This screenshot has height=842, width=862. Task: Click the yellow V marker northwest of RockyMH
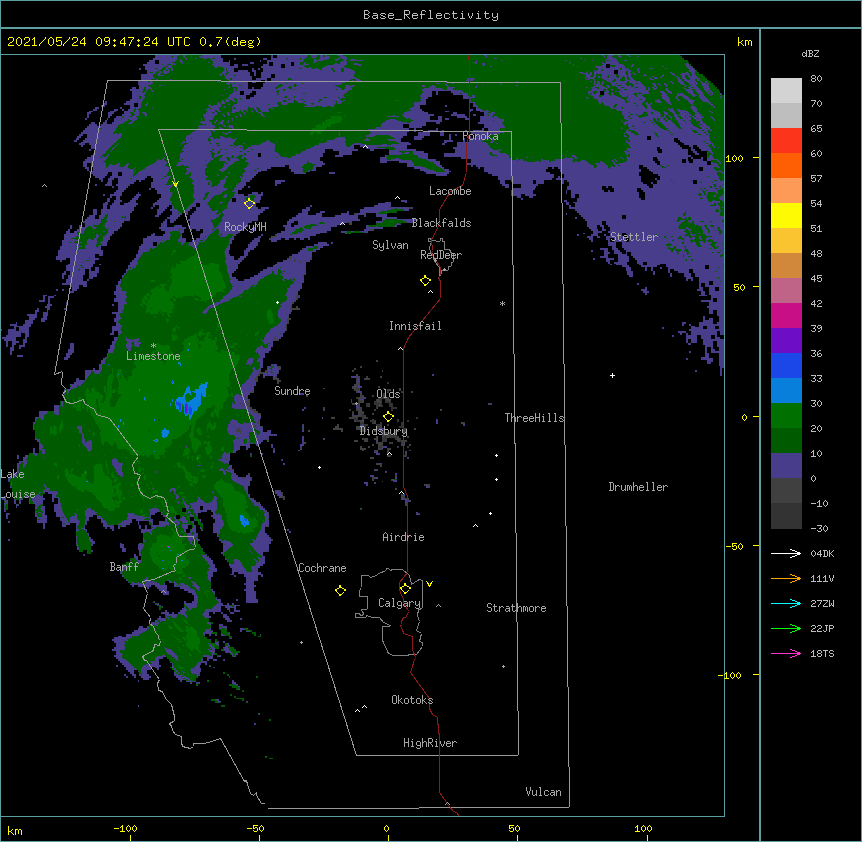[x=175, y=184]
